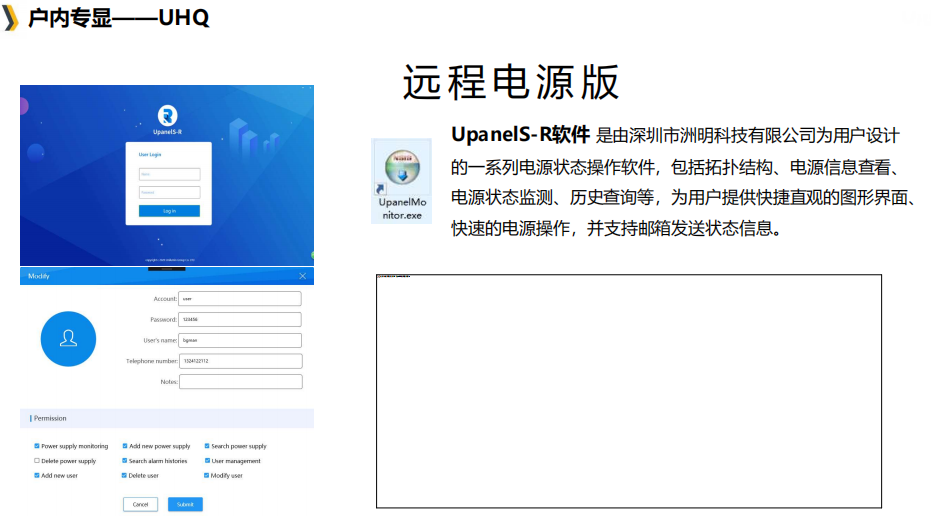The image size is (931, 519).
Task: Close the Modify dialog with the X
Action: coord(303,276)
